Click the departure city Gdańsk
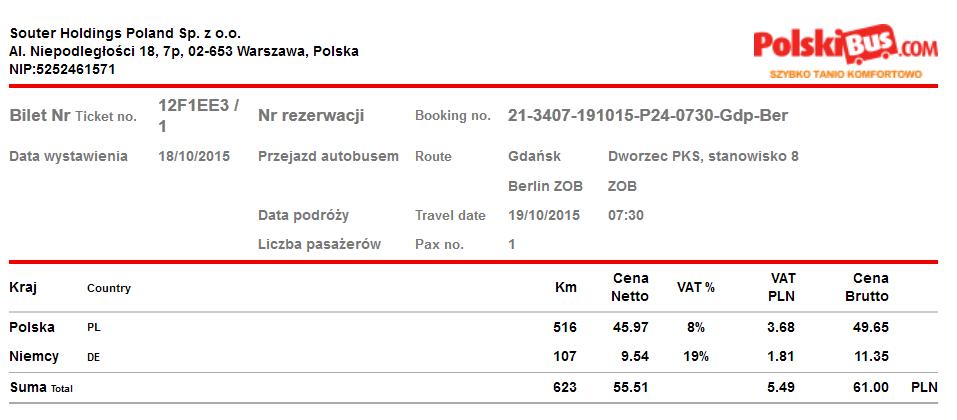This screenshot has width=957, height=420. tap(534, 156)
